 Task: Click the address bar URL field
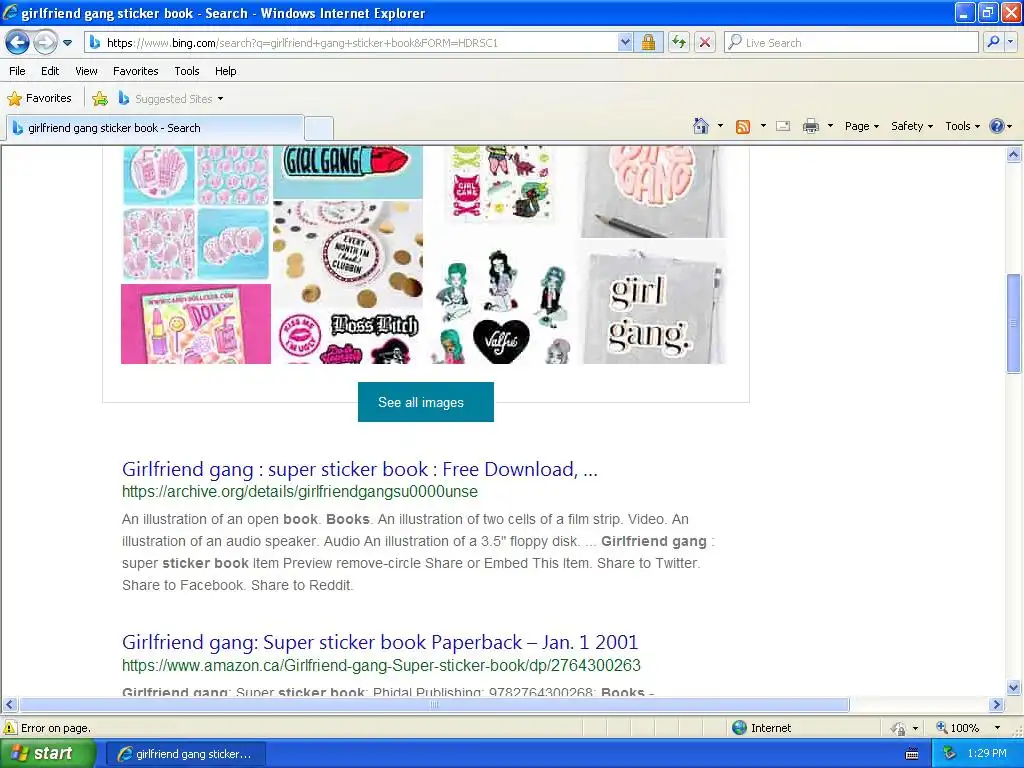click(x=353, y=43)
